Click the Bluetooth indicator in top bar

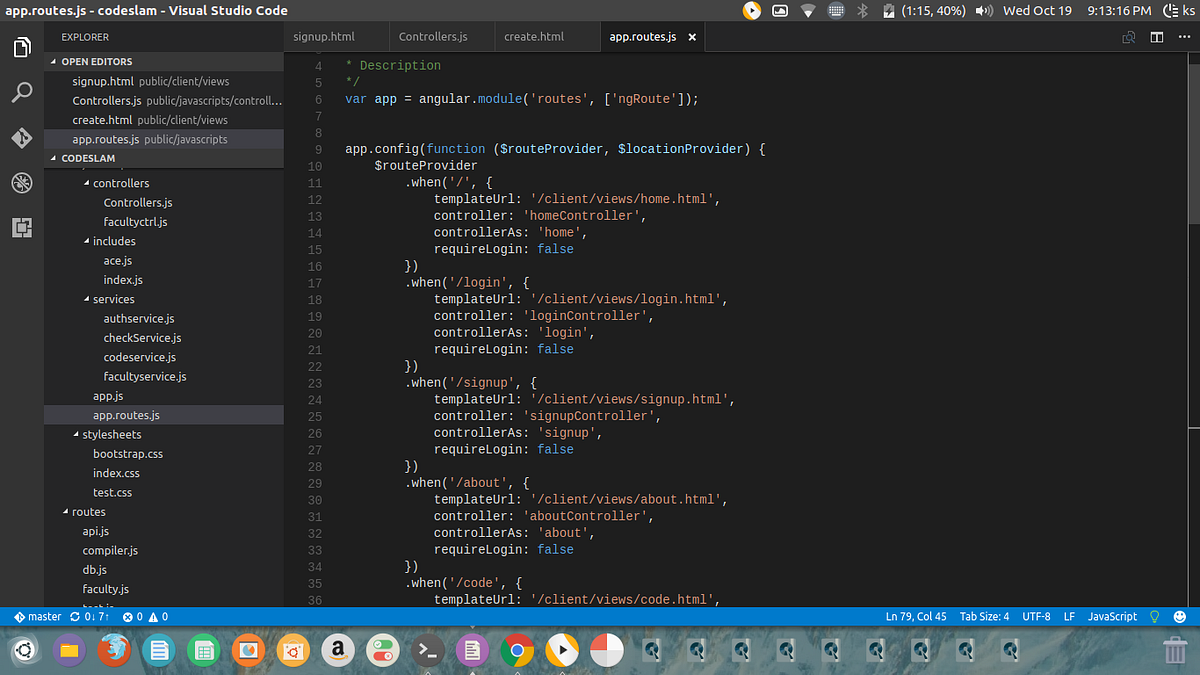862,11
